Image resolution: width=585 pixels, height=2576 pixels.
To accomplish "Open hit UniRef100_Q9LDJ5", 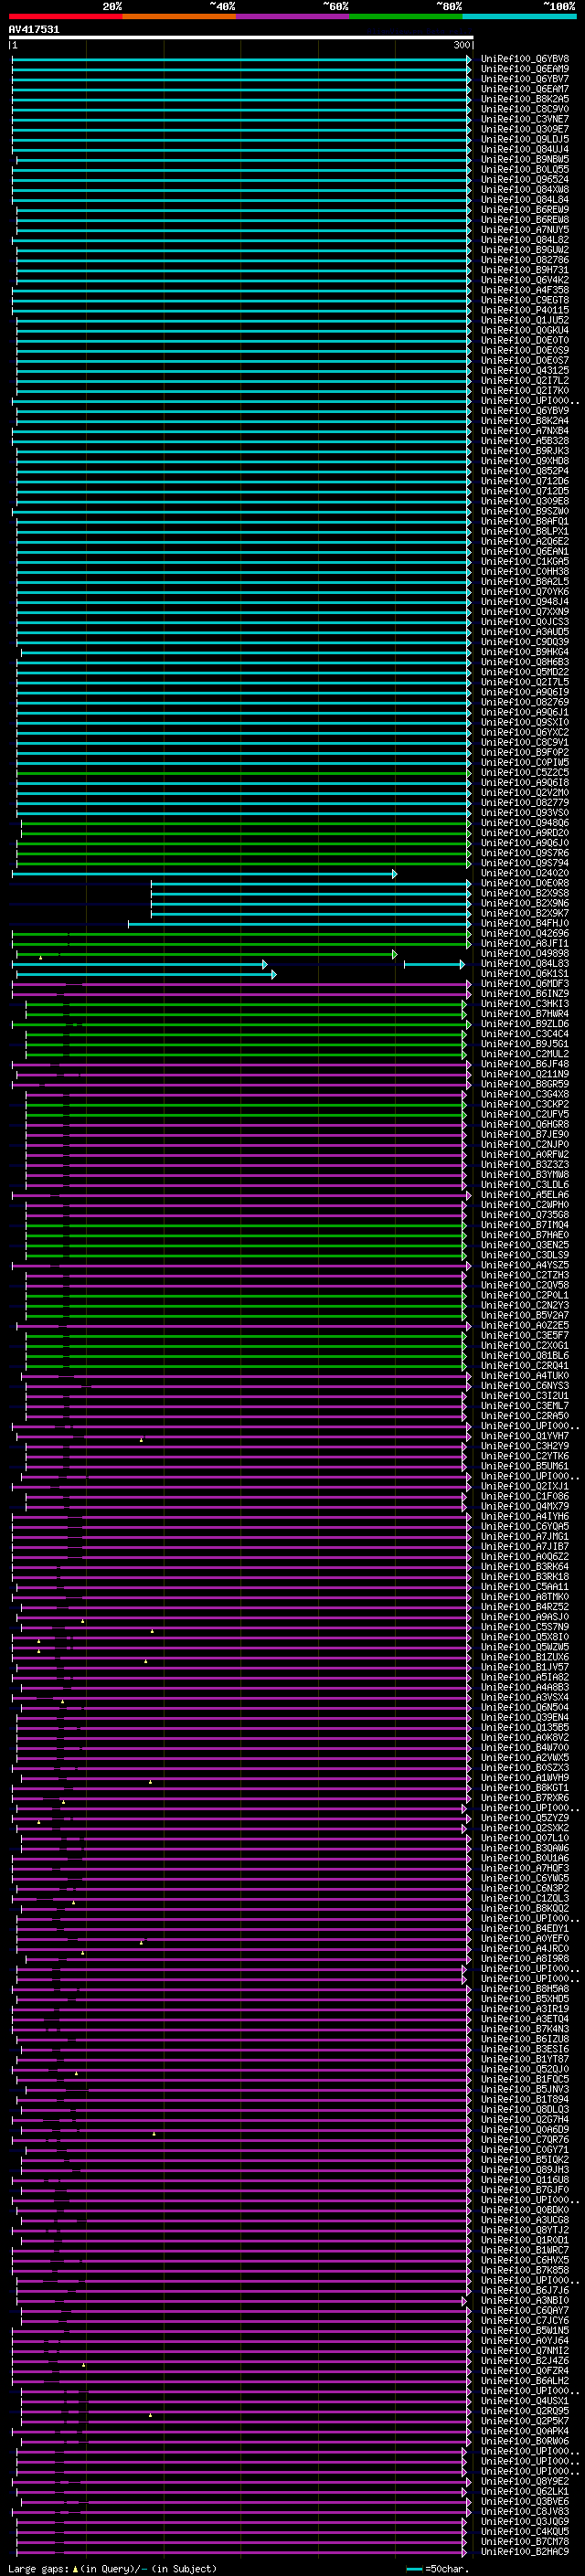I will [525, 140].
